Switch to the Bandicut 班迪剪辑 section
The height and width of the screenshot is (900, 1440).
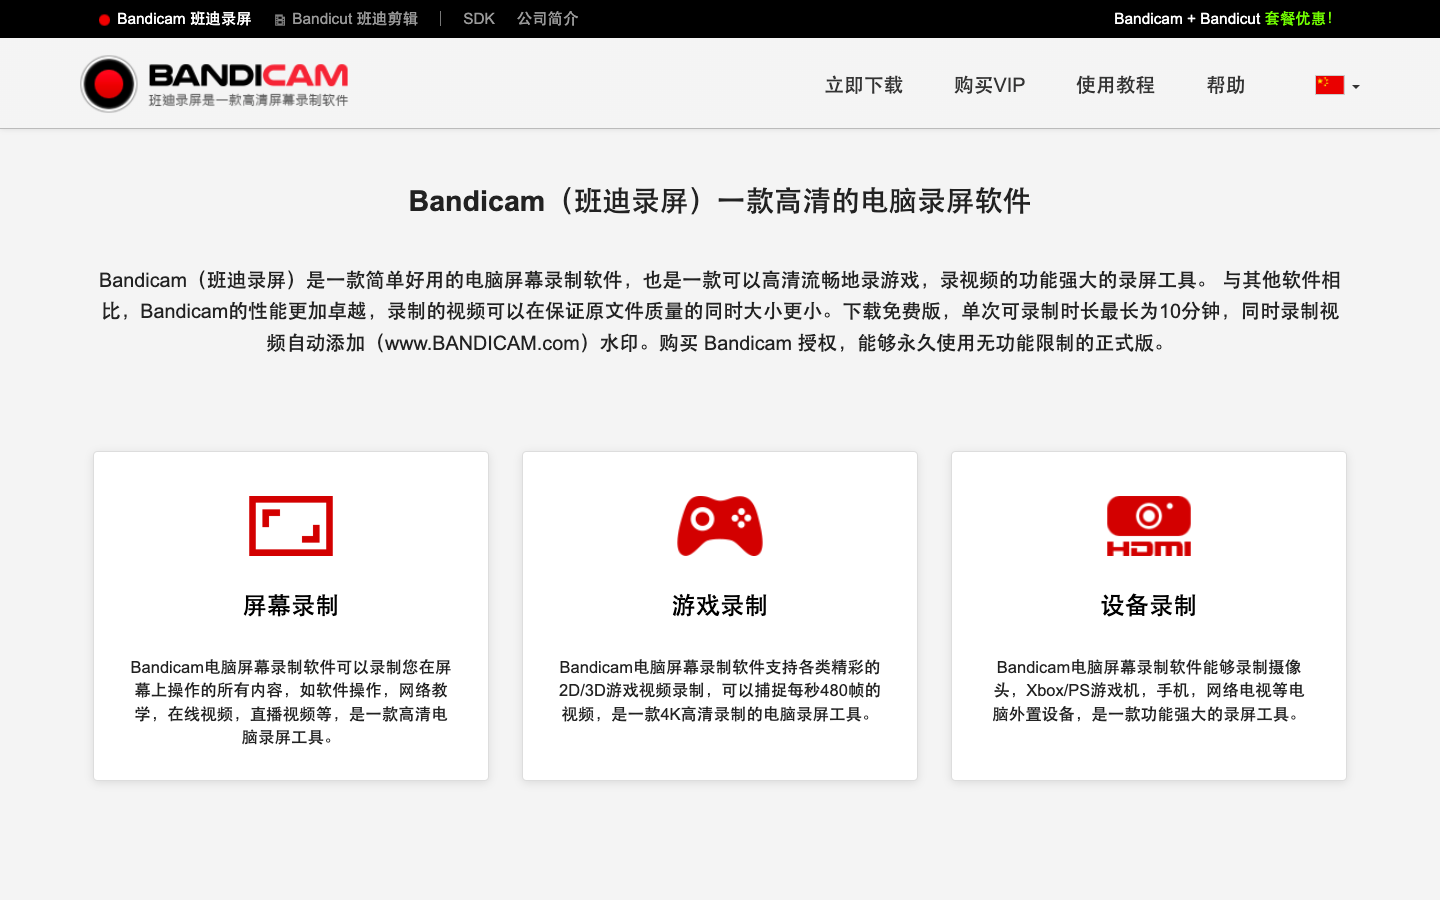click(352, 18)
